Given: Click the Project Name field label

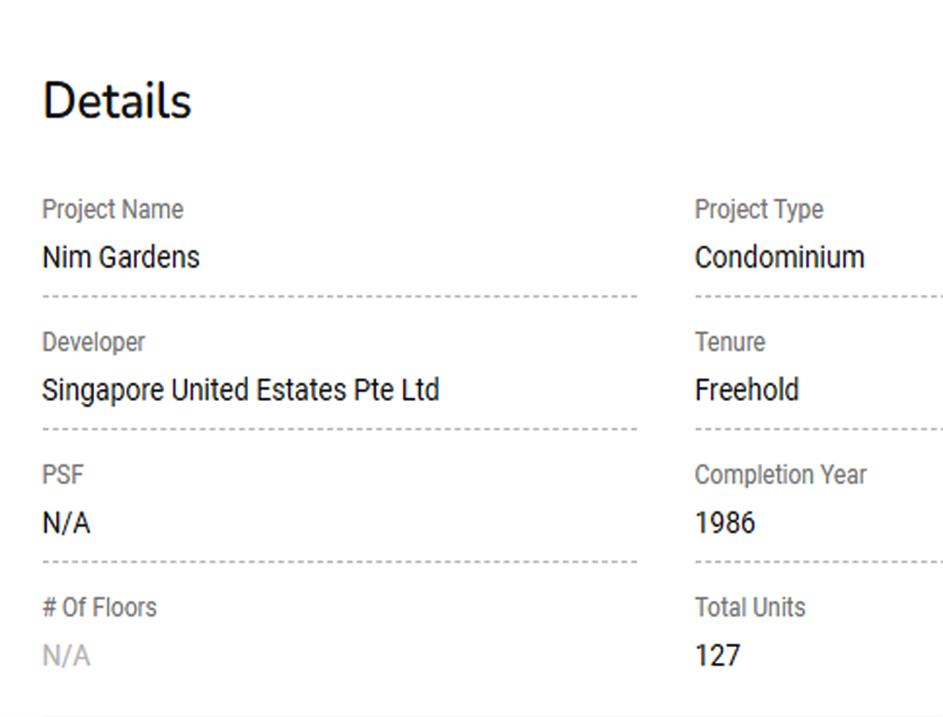Looking at the screenshot, I should (x=112, y=210).
